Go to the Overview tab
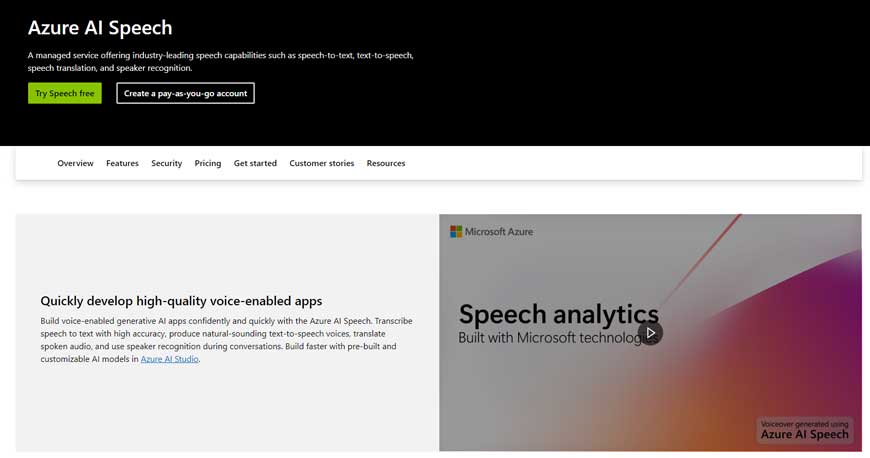 pyautogui.click(x=75, y=163)
